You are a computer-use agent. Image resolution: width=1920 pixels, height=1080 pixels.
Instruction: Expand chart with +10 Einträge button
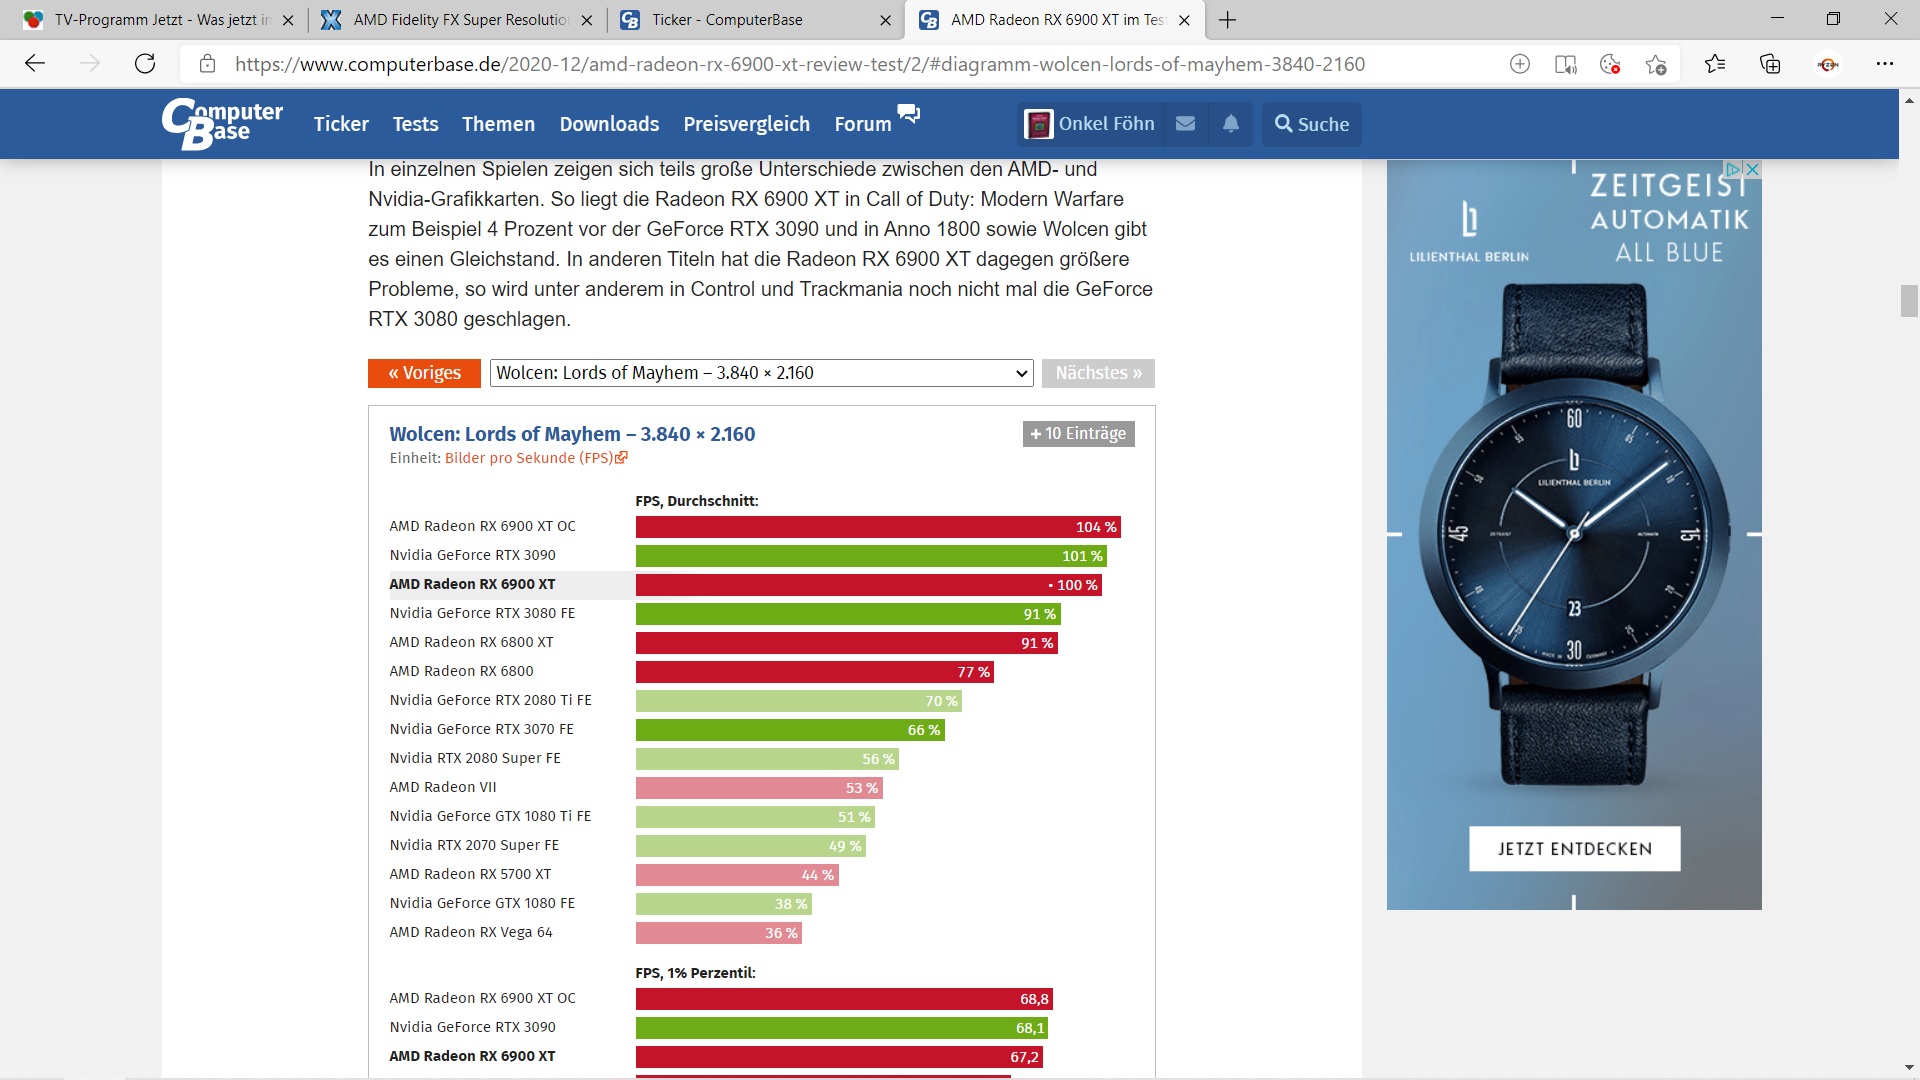(x=1078, y=433)
